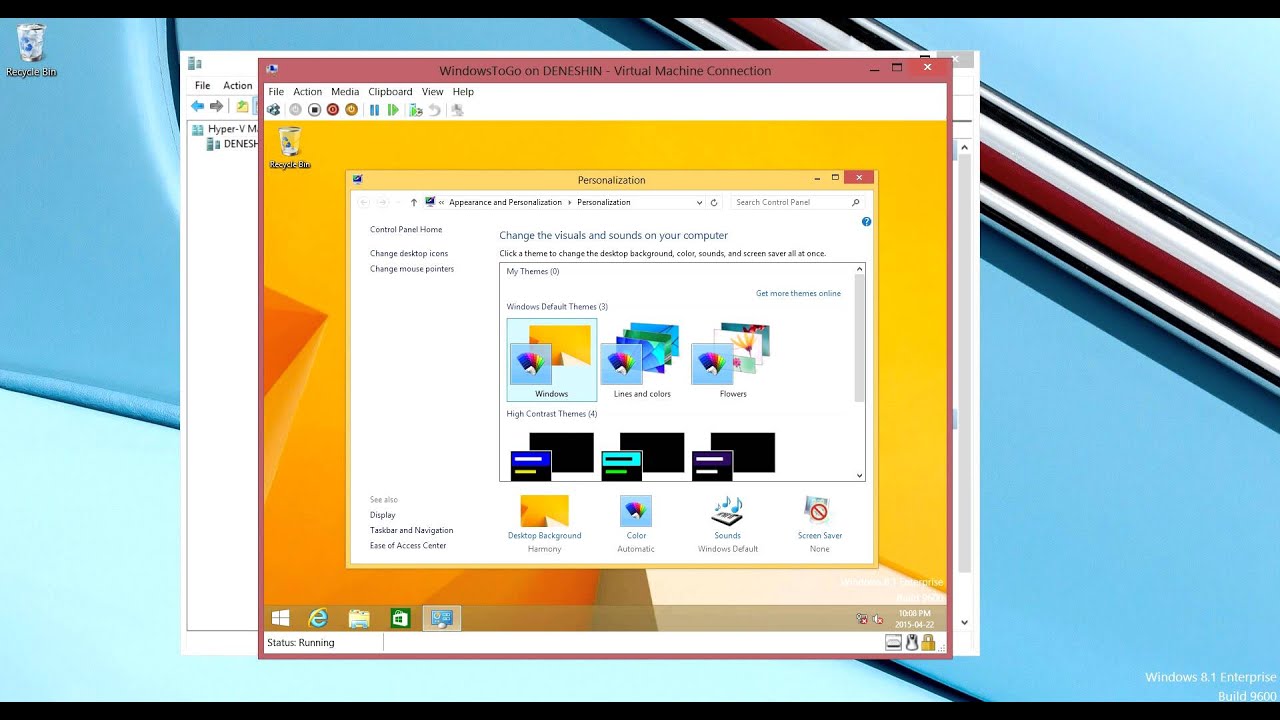This screenshot has height=720, width=1280.
Task: Select the third high contrast theme thumbnail
Action: coord(733,456)
